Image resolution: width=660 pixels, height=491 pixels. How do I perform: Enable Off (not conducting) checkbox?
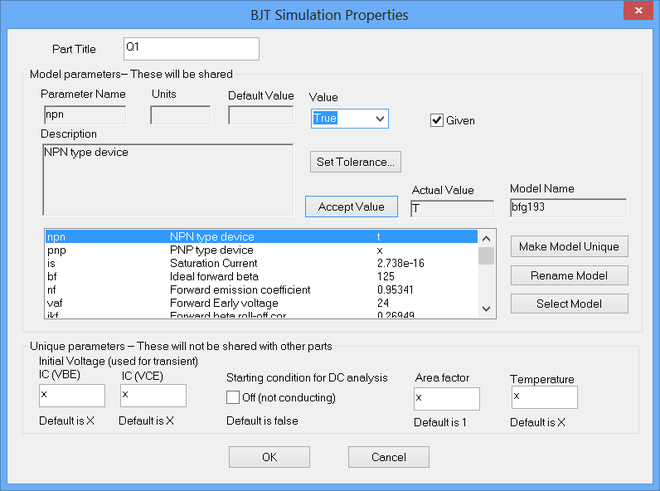click(233, 397)
